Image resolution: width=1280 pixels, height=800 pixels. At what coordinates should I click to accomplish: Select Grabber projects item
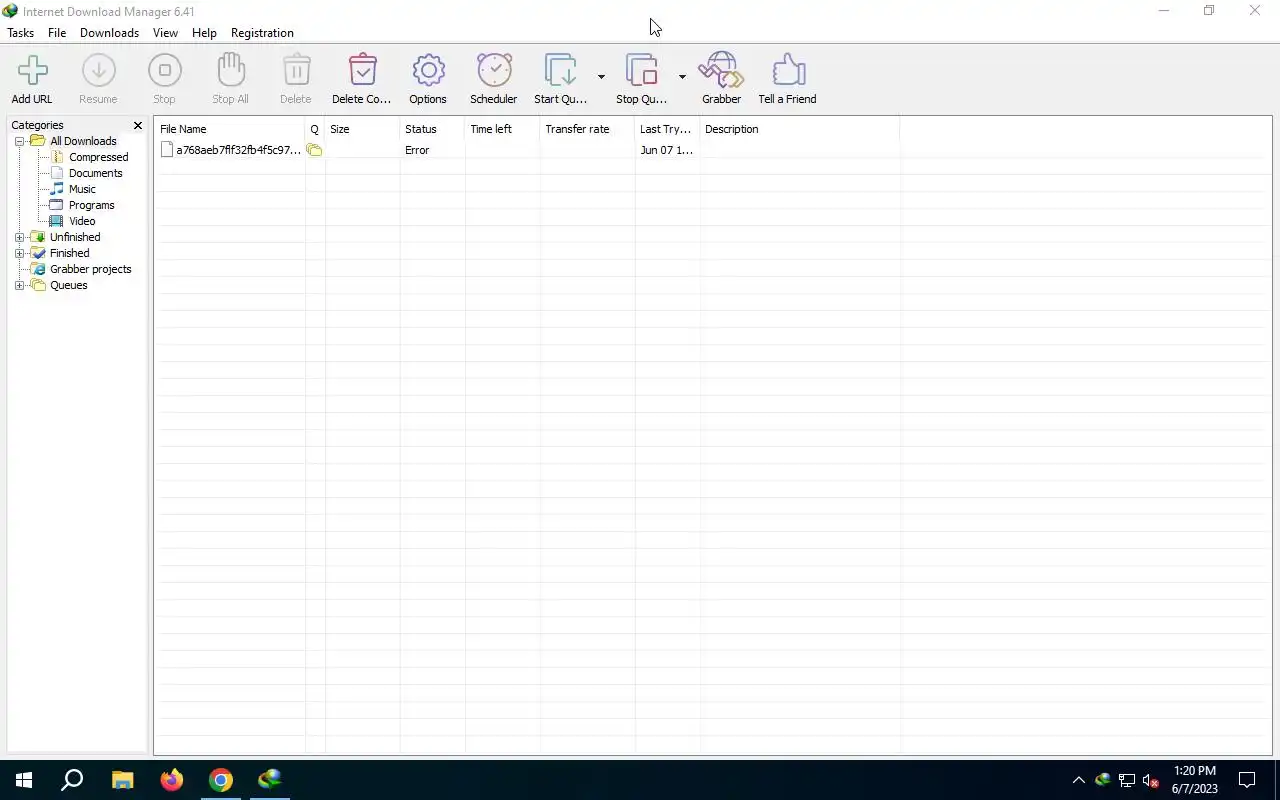click(90, 269)
